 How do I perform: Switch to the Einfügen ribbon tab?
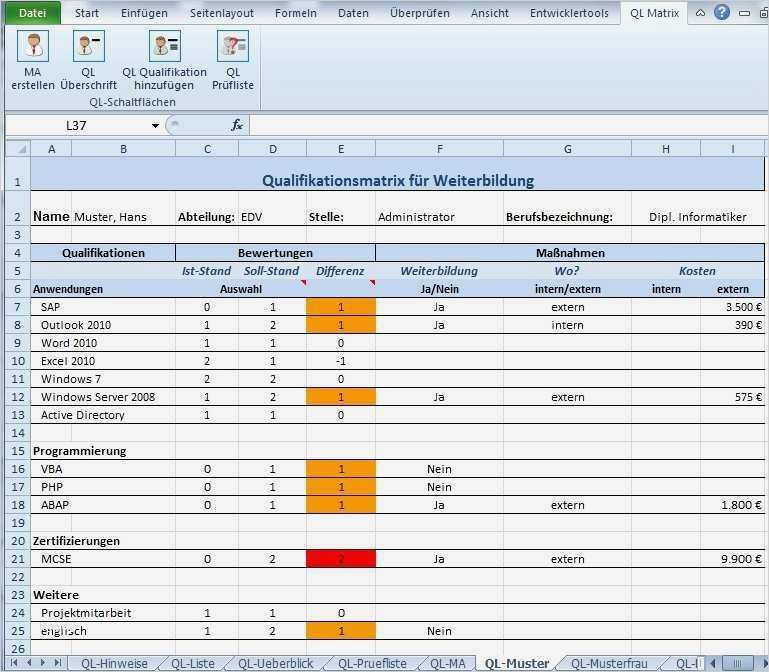pyautogui.click(x=144, y=13)
